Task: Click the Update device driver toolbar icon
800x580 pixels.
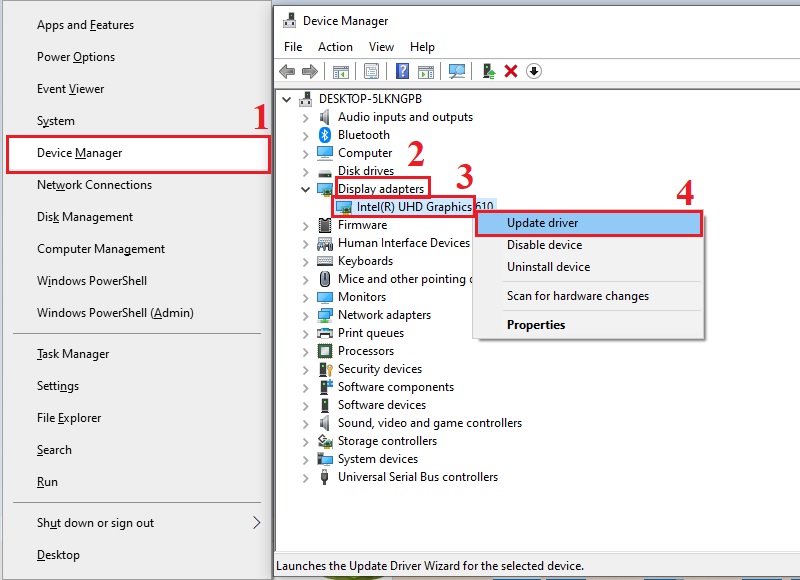Action: (x=488, y=71)
